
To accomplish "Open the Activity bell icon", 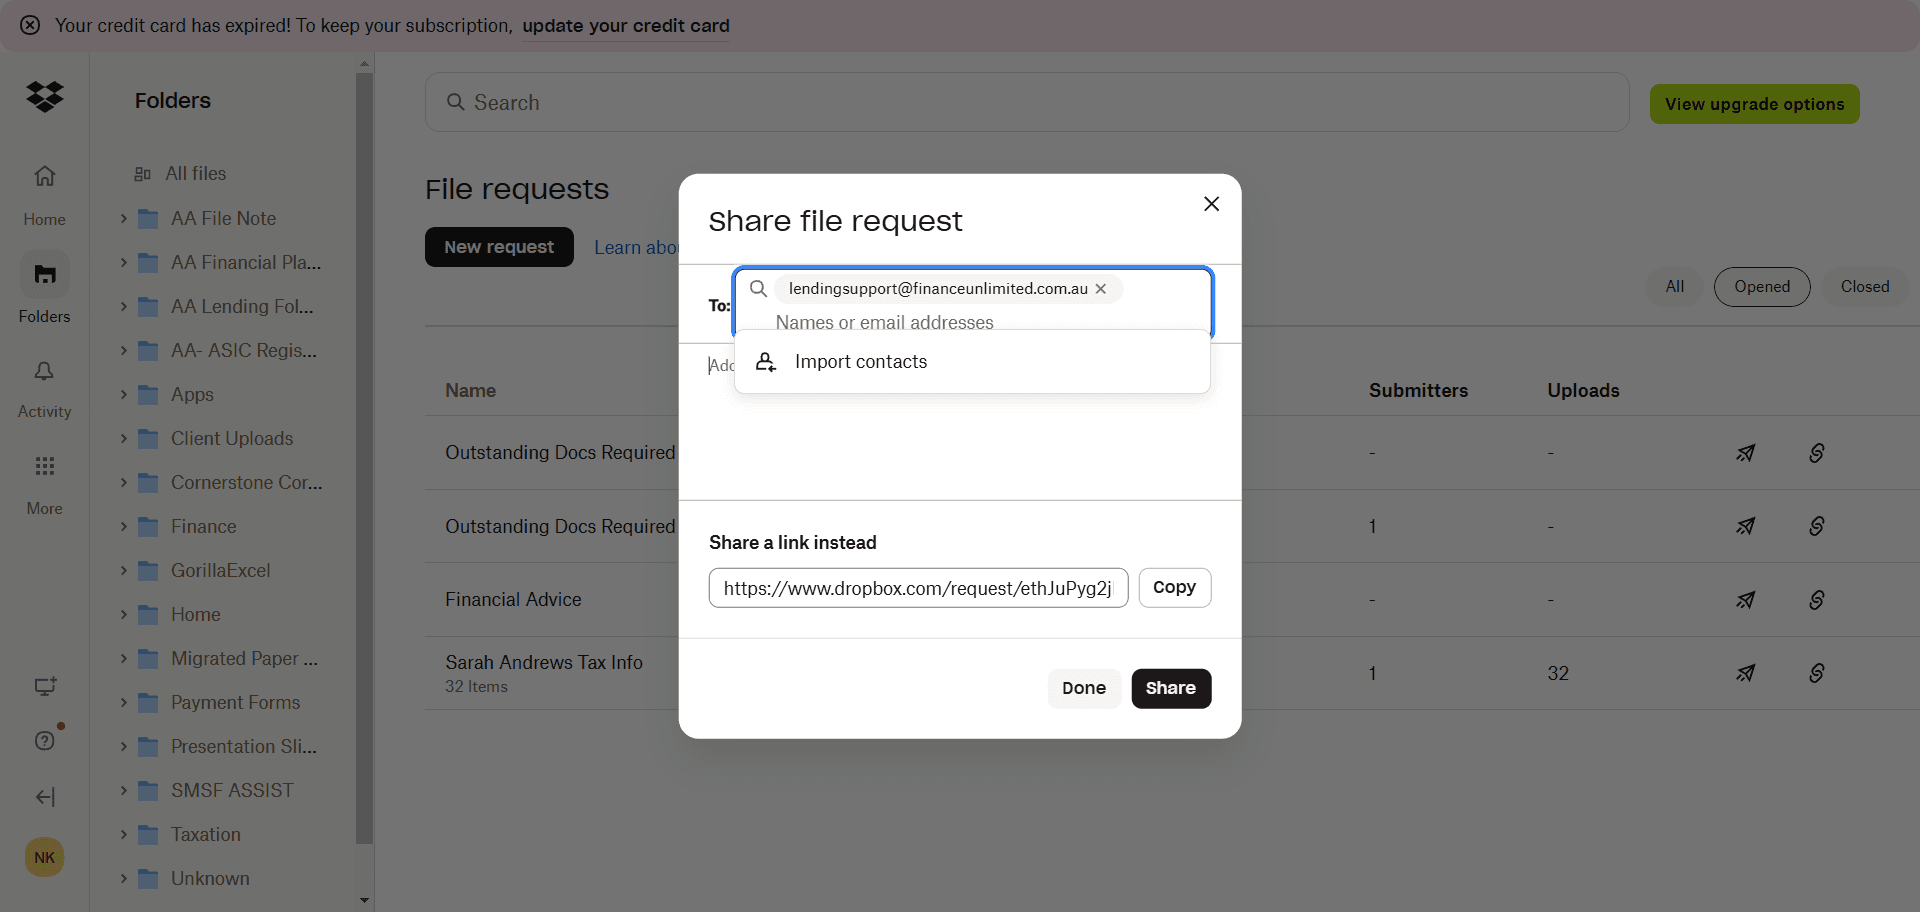I will [x=45, y=372].
